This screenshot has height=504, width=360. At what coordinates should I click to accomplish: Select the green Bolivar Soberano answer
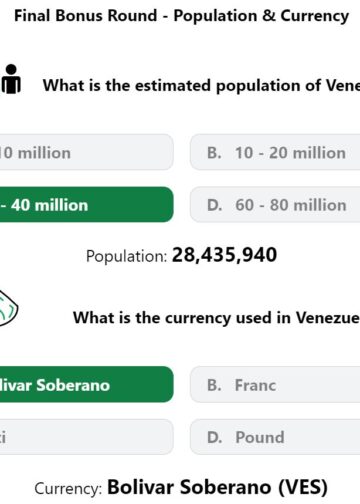(x=87, y=385)
